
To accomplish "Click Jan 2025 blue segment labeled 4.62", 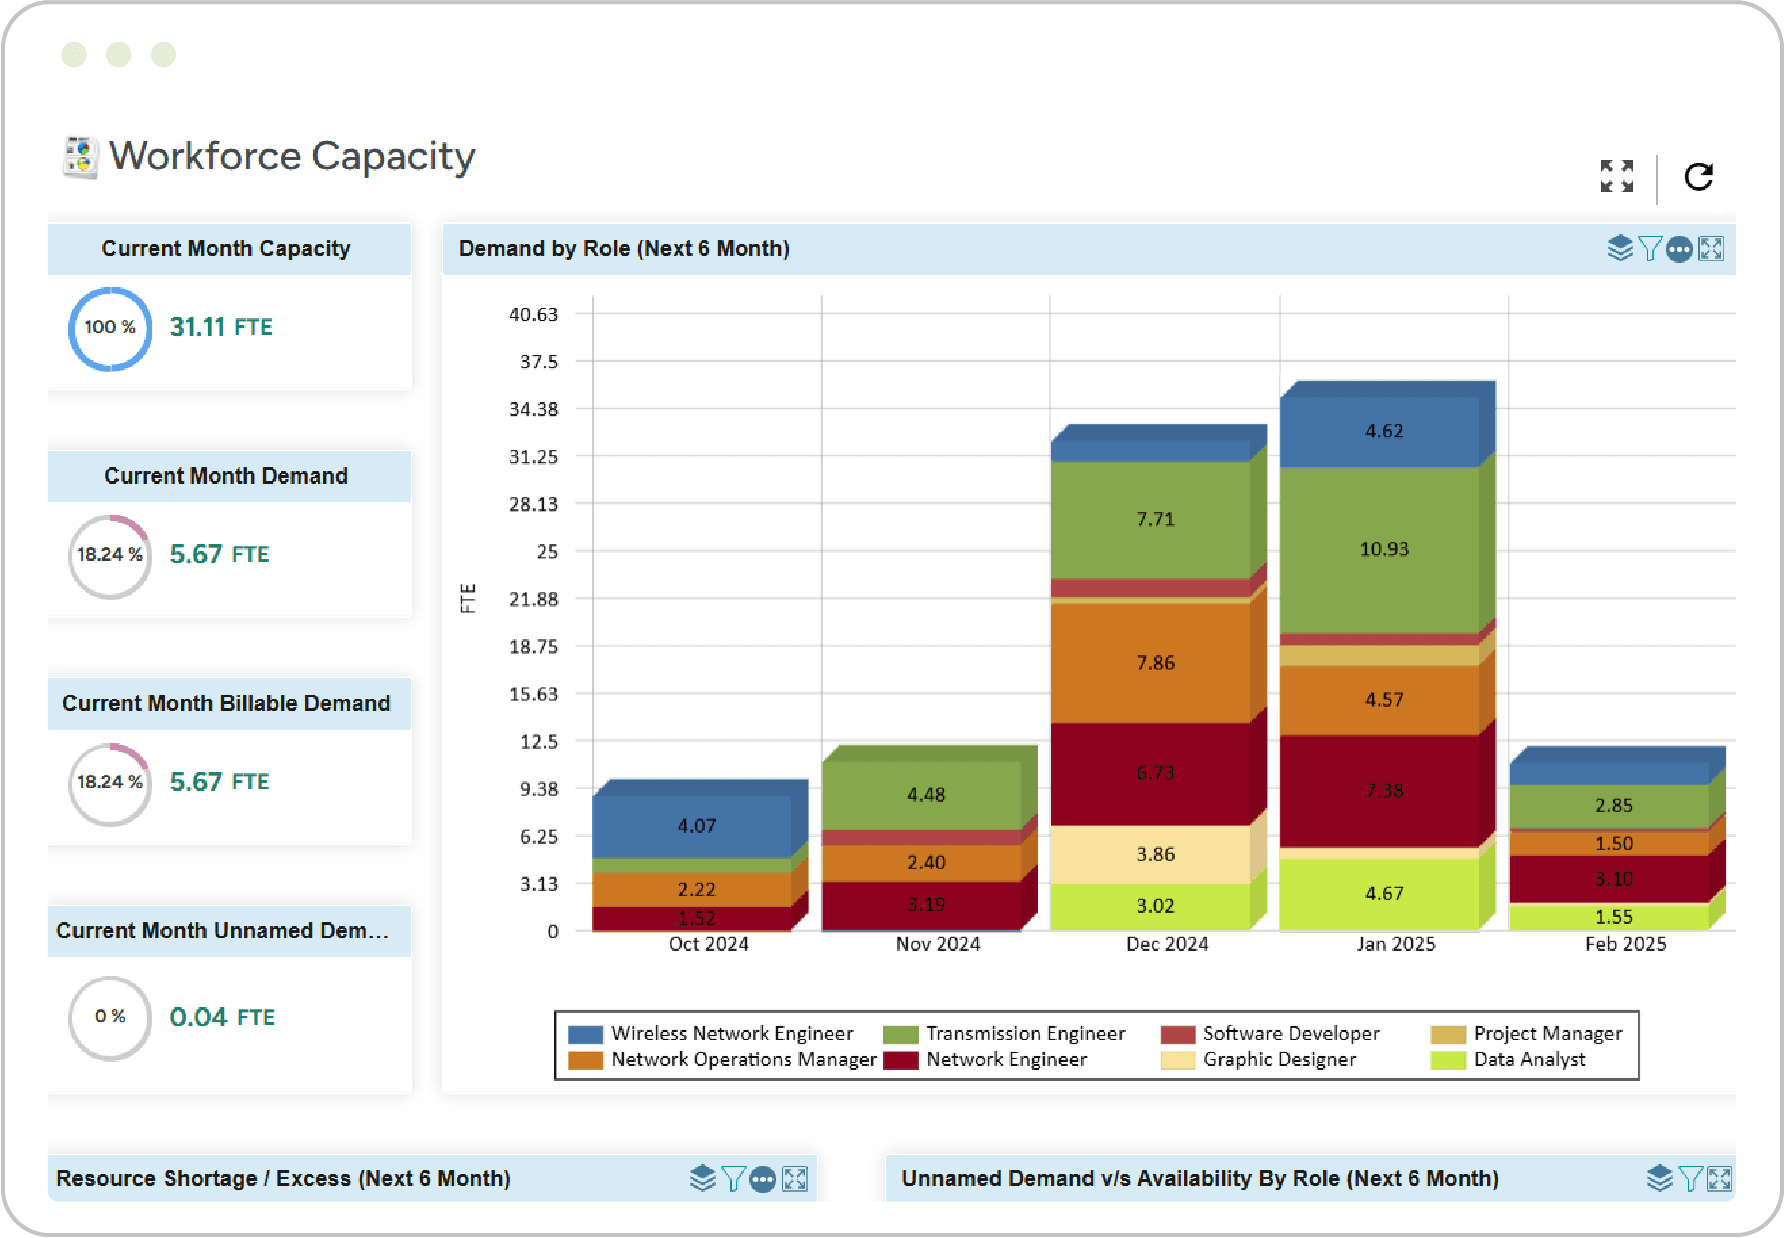I will click(x=1380, y=432).
